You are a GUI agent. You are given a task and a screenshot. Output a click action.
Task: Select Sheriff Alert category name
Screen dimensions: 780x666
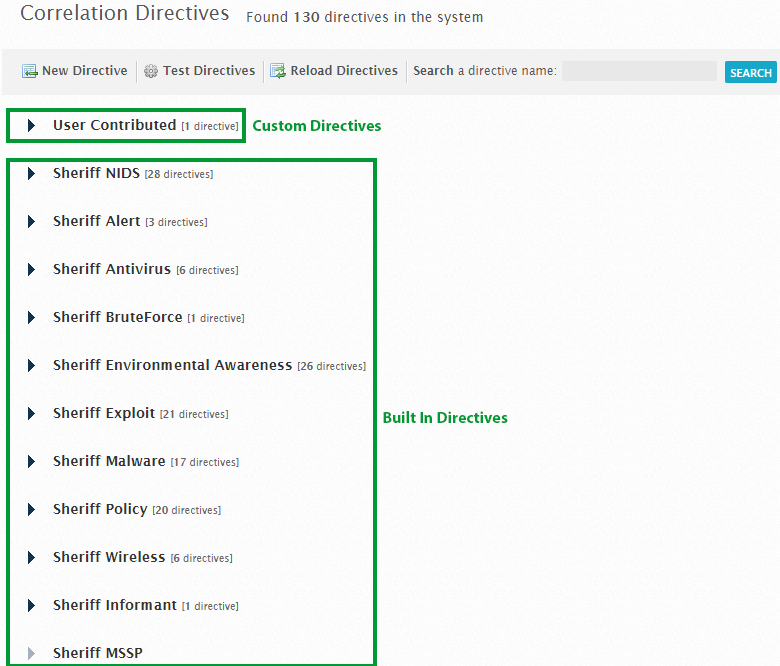97,221
